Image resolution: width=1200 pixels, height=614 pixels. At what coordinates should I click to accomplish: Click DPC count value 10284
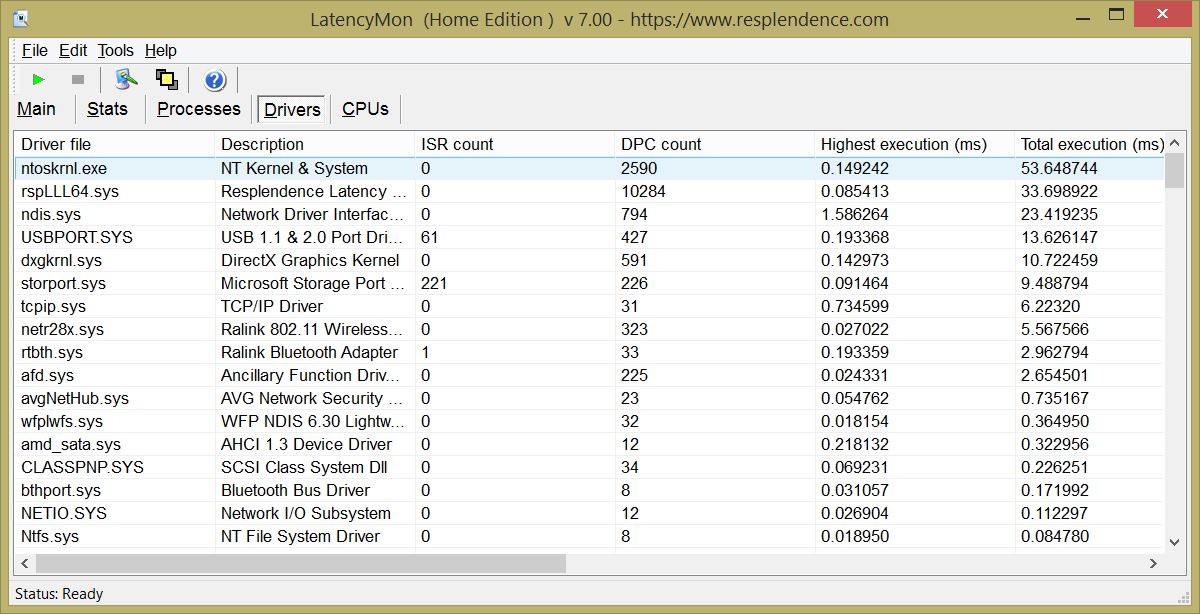click(643, 191)
